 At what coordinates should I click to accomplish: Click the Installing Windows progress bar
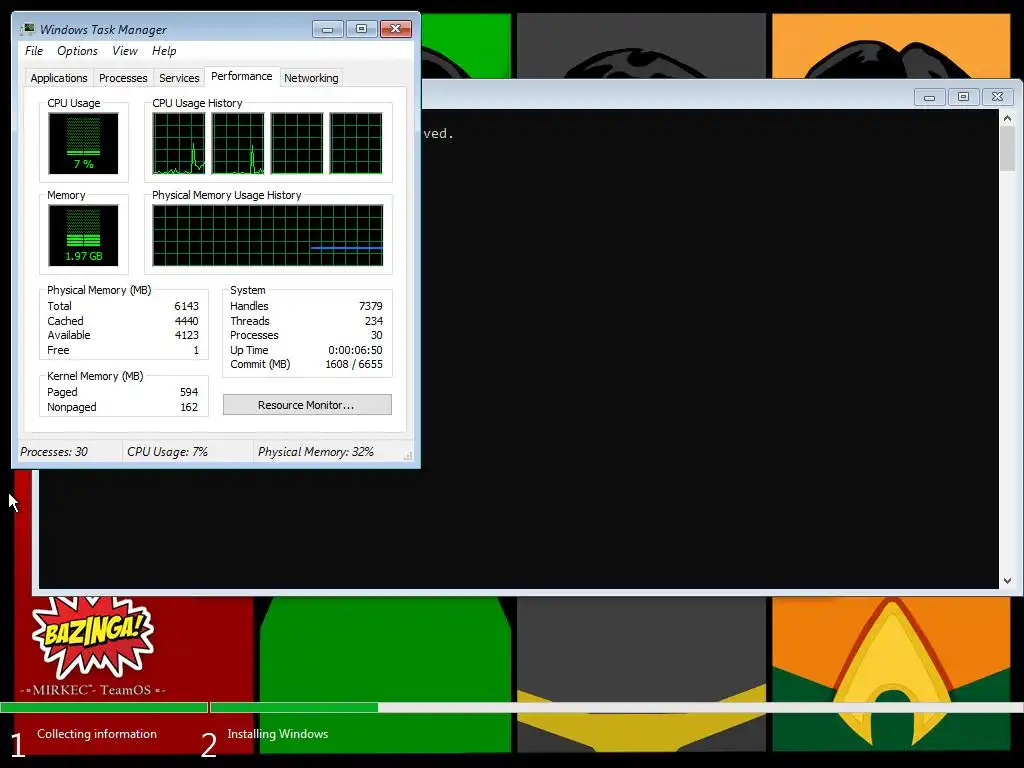(616, 707)
